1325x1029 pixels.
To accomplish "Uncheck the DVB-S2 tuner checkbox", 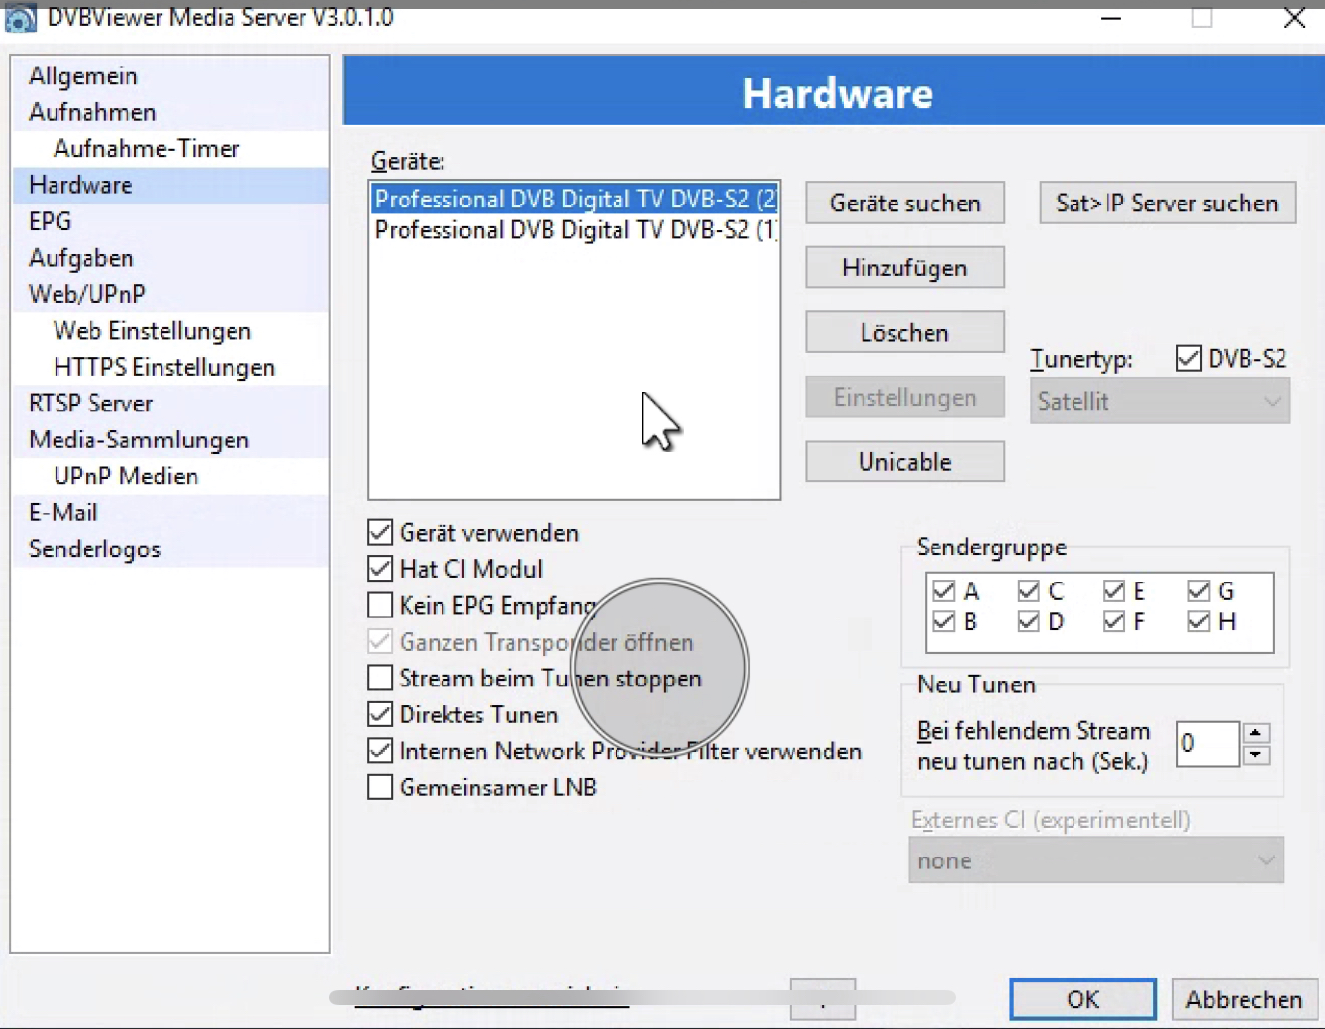I will (x=1188, y=358).
